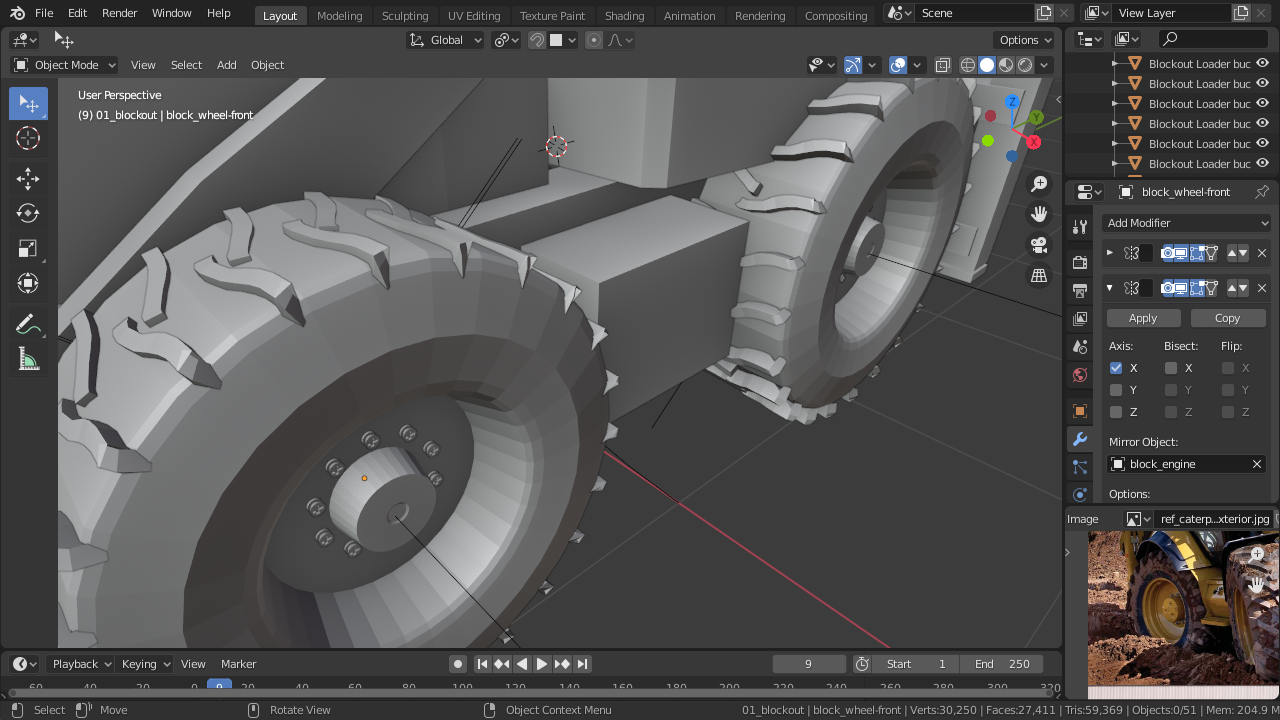Switch to the Shading workspace tab
Screen dimensions: 1280x720
(x=624, y=16)
